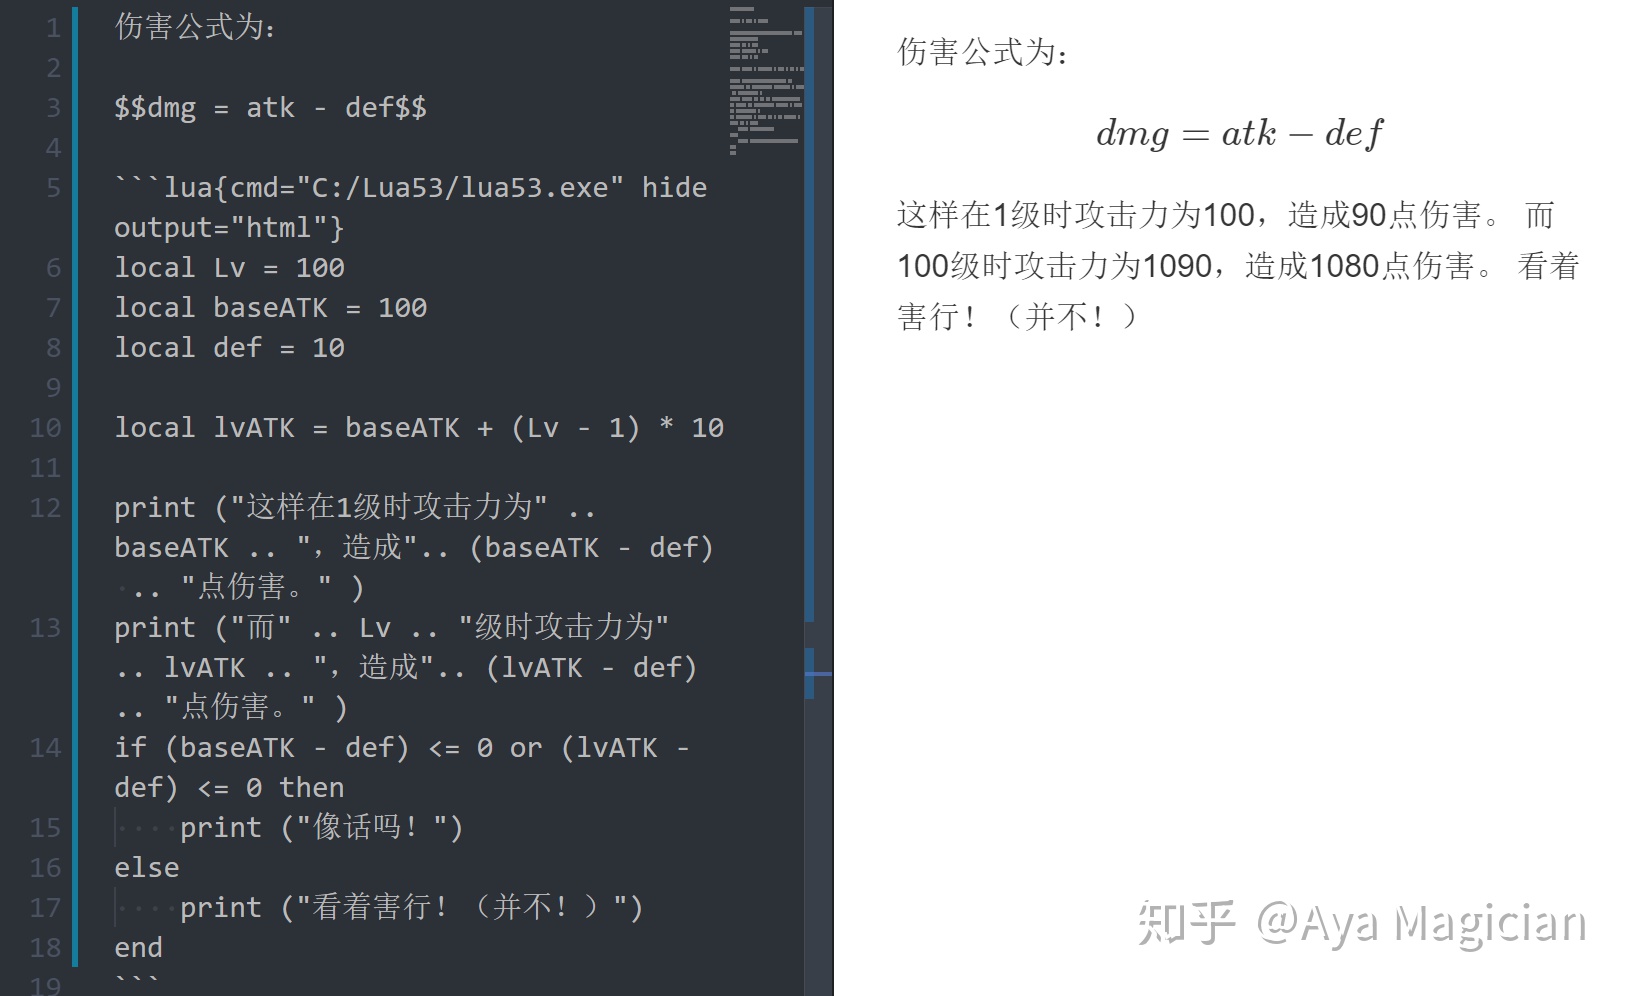Click the 'local lvATK = baseATK' line

tap(419, 428)
